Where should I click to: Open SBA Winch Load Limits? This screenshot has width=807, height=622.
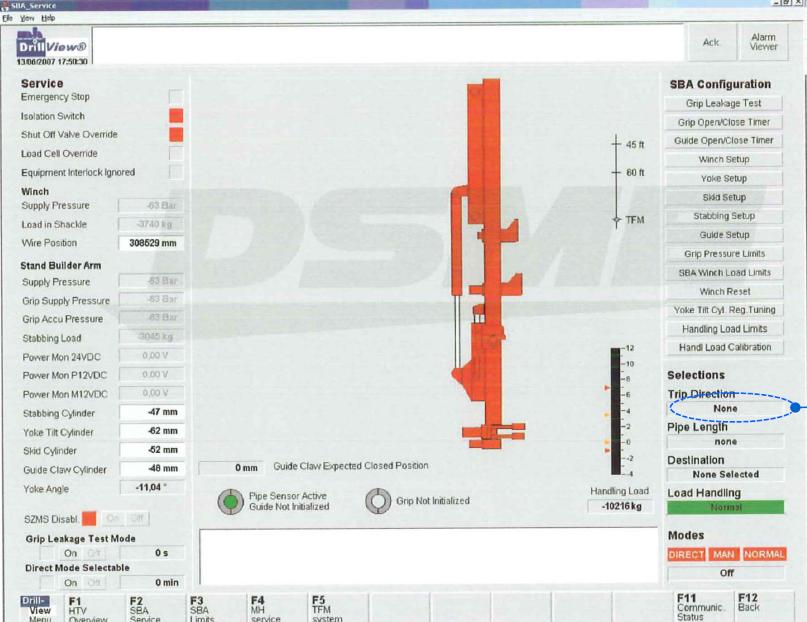(725, 273)
